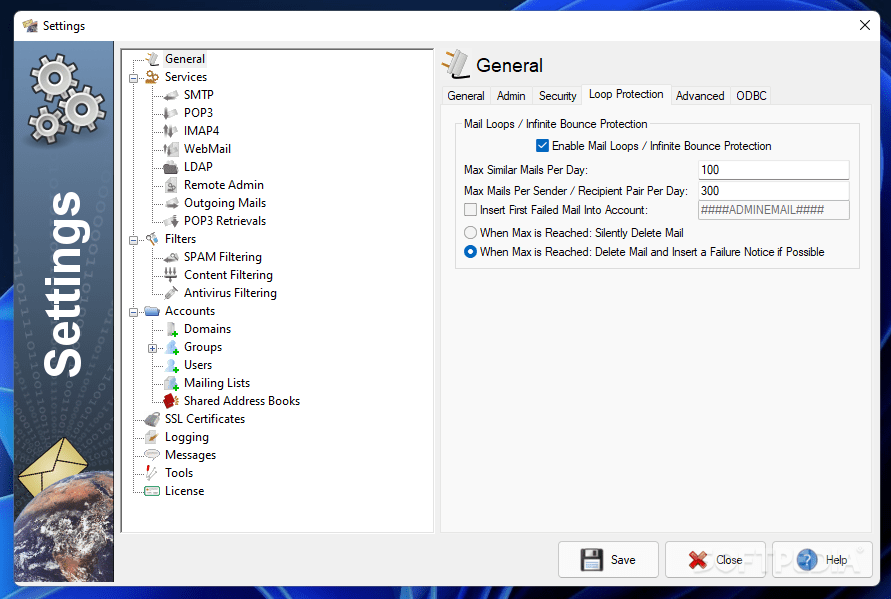Open the Help dialog
This screenshot has height=599, width=891.
[822, 560]
